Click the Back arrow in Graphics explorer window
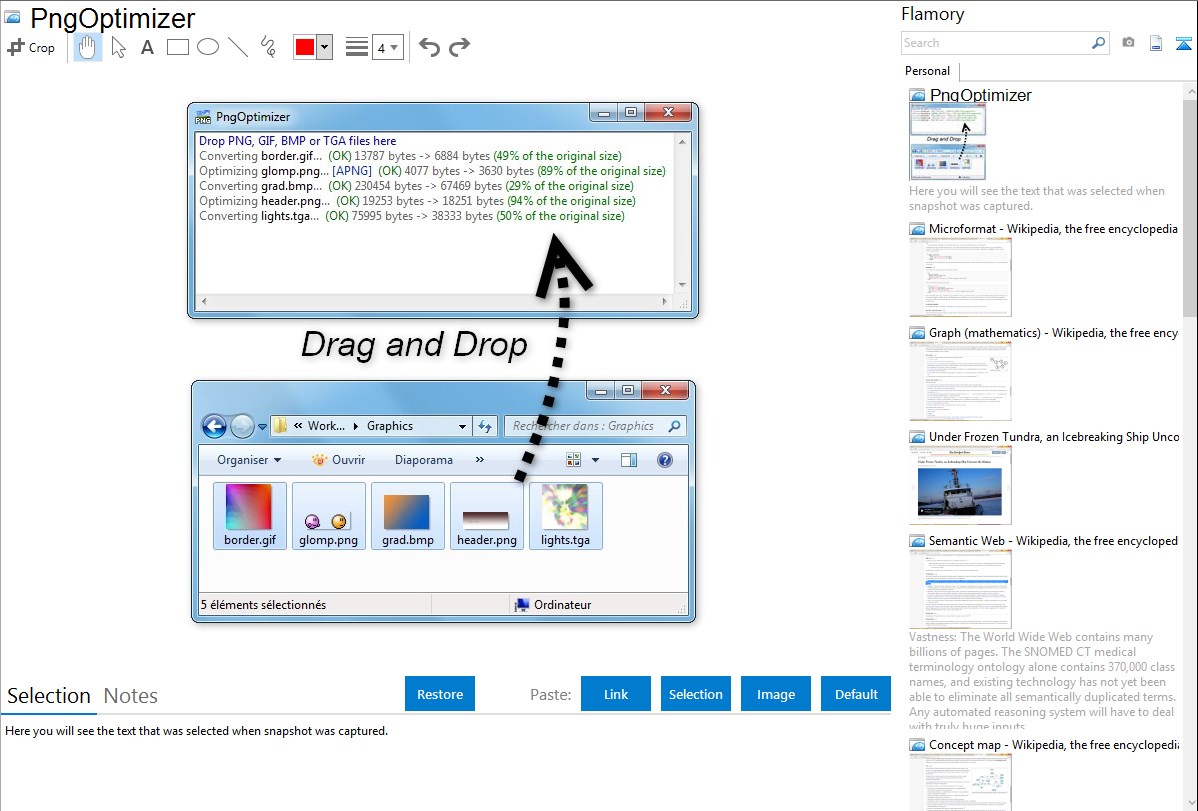The image size is (1198, 811). pos(214,426)
